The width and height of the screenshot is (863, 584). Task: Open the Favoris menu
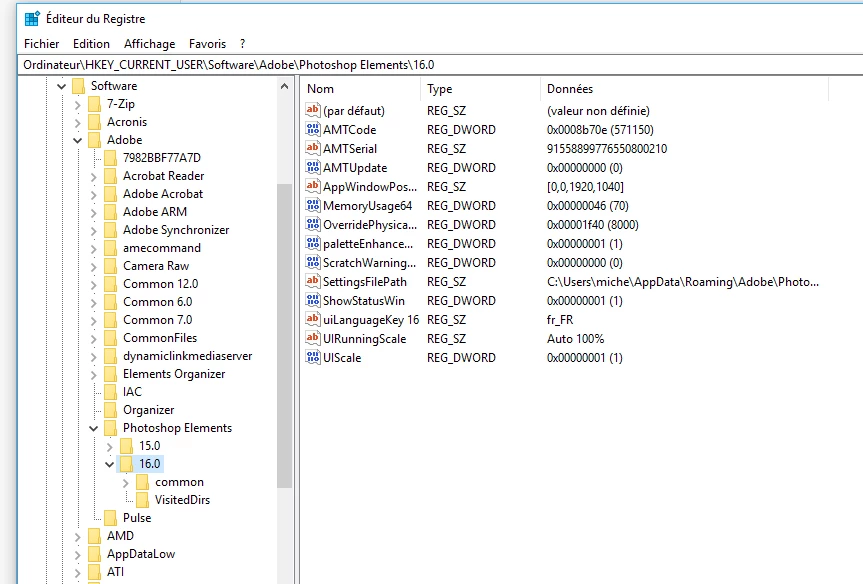coord(207,44)
